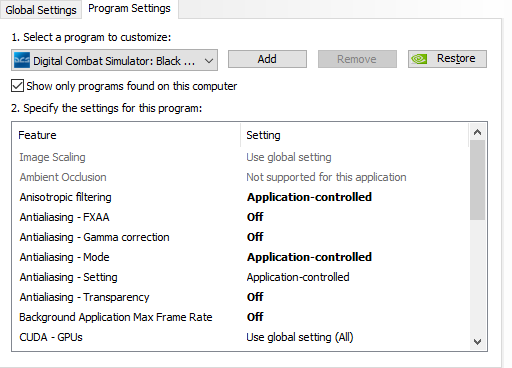Click the scroll down arrow of settings list
Viewport: 512px width, 368px height.
[477, 342]
